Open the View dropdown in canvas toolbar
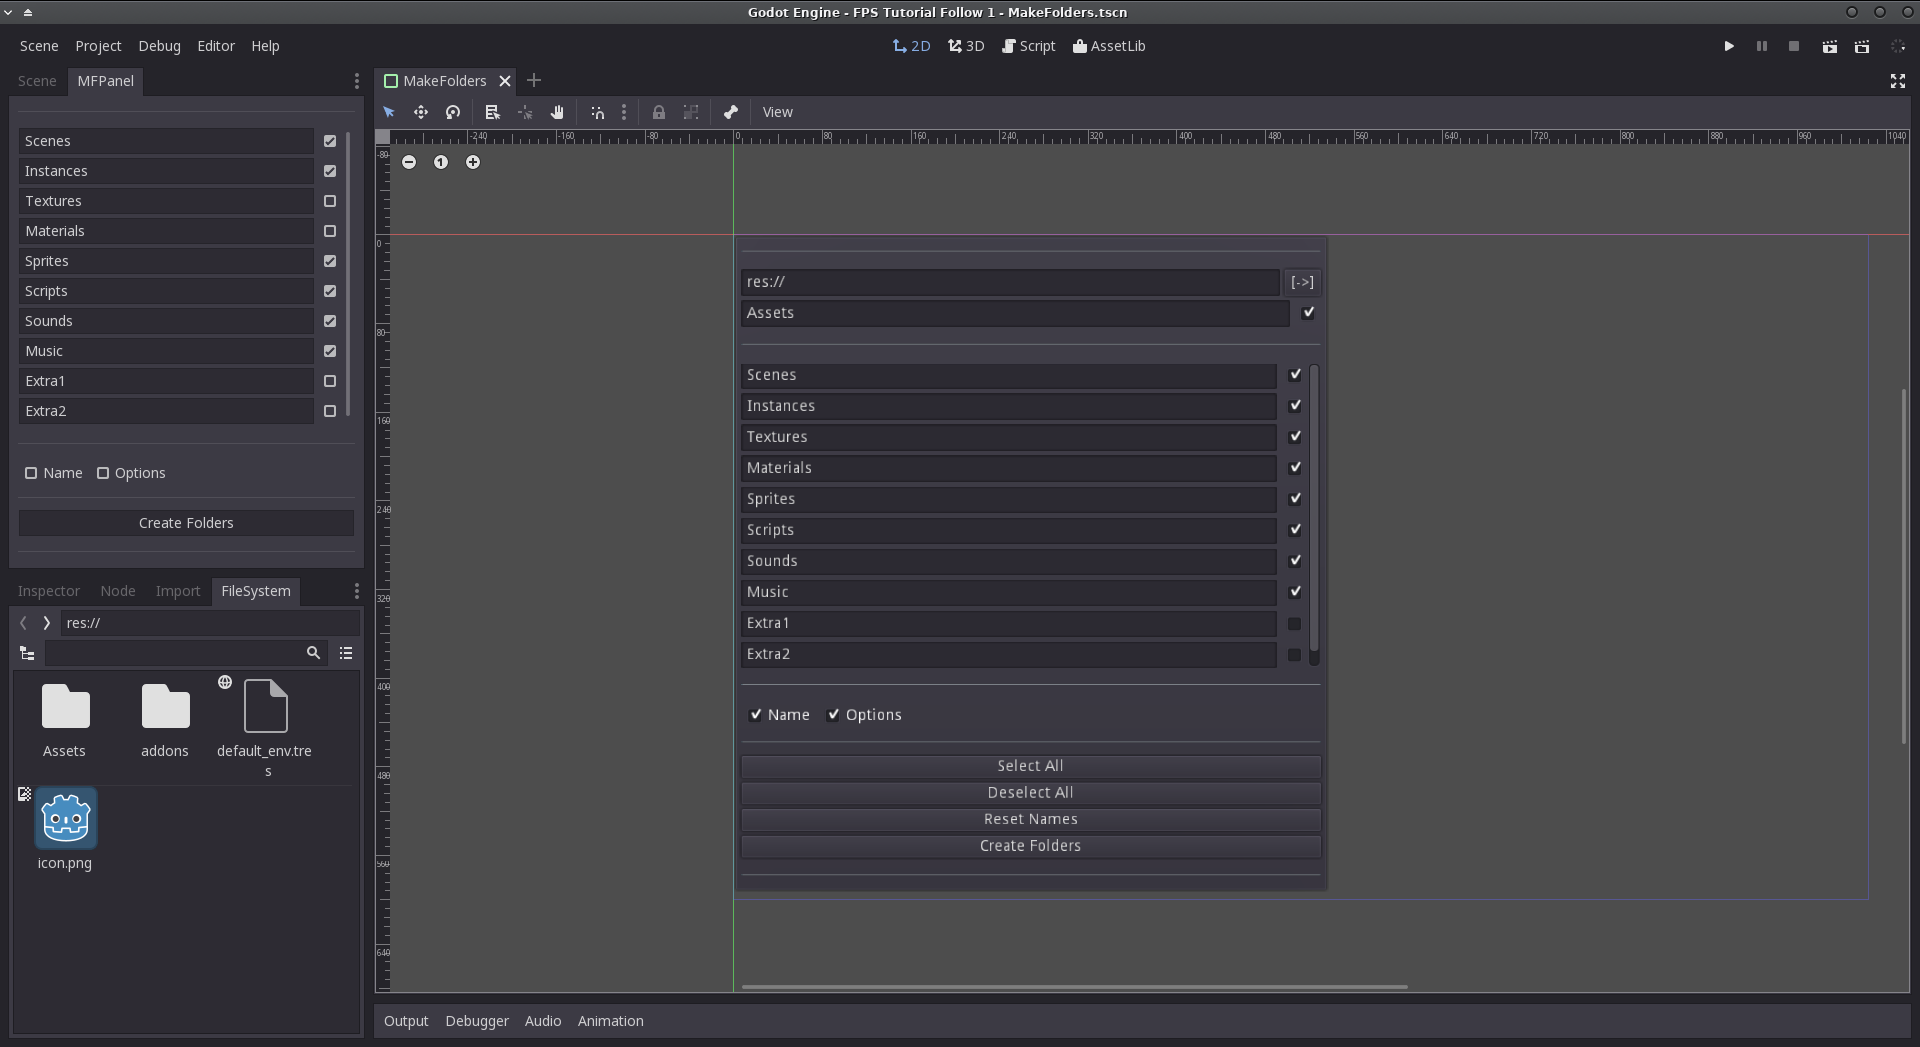1920x1047 pixels. point(777,112)
